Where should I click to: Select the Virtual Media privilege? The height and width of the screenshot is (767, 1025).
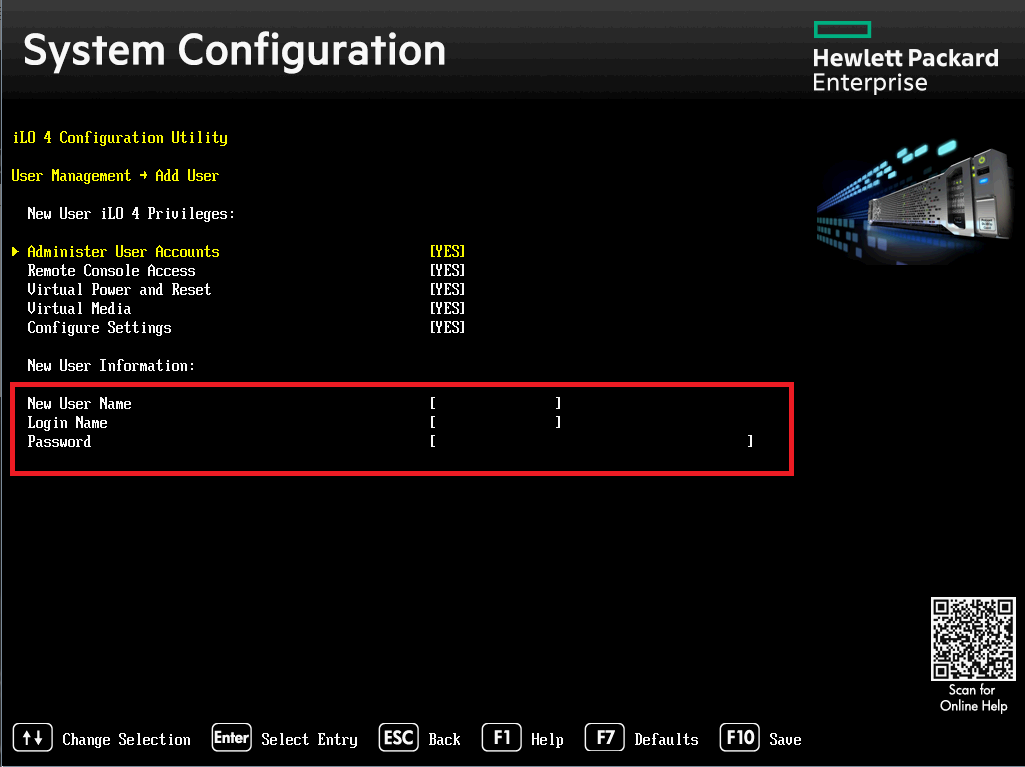click(79, 309)
